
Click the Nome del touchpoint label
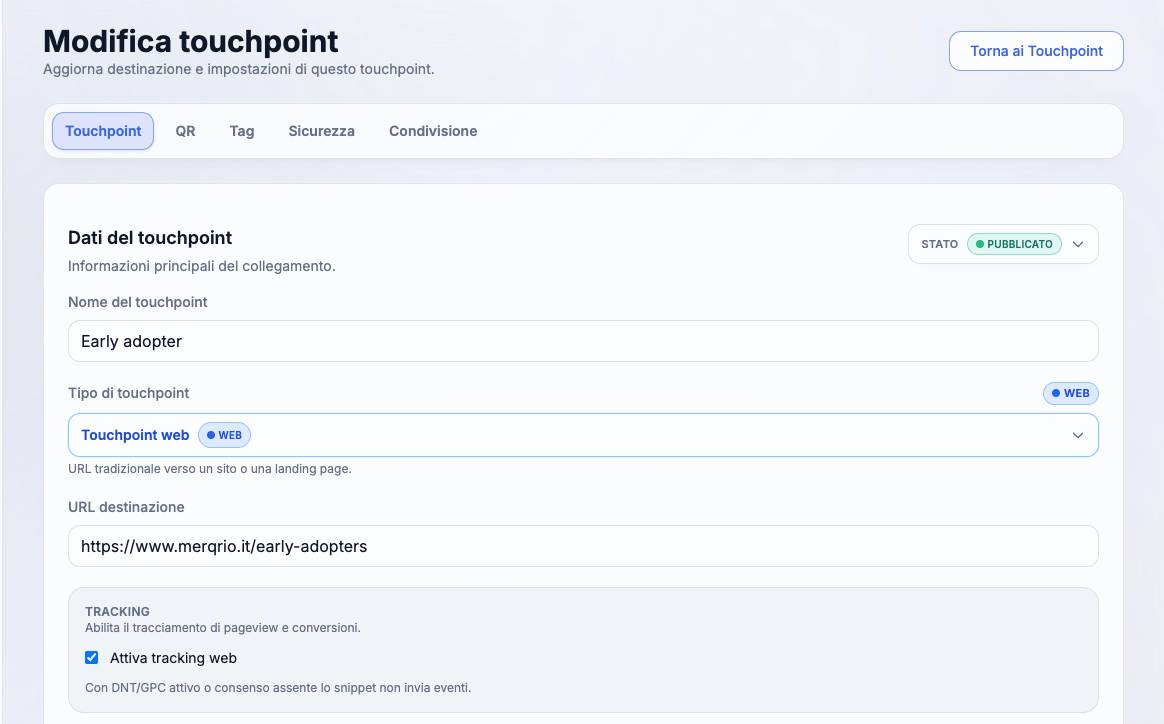click(x=138, y=302)
